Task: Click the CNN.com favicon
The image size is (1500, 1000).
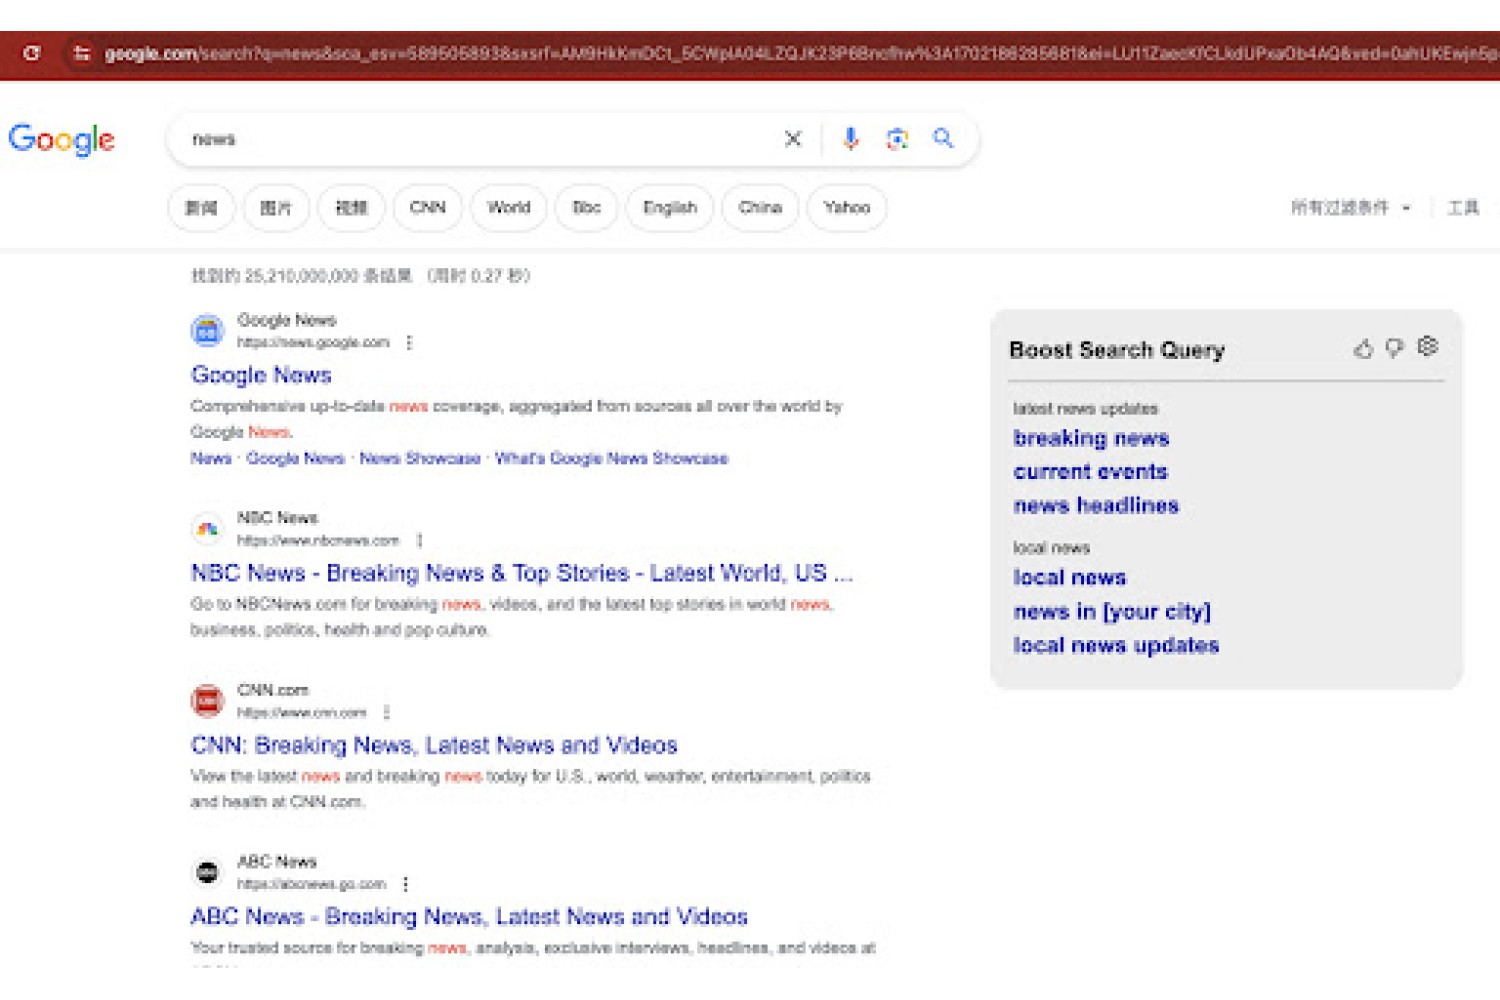Action: [x=207, y=701]
